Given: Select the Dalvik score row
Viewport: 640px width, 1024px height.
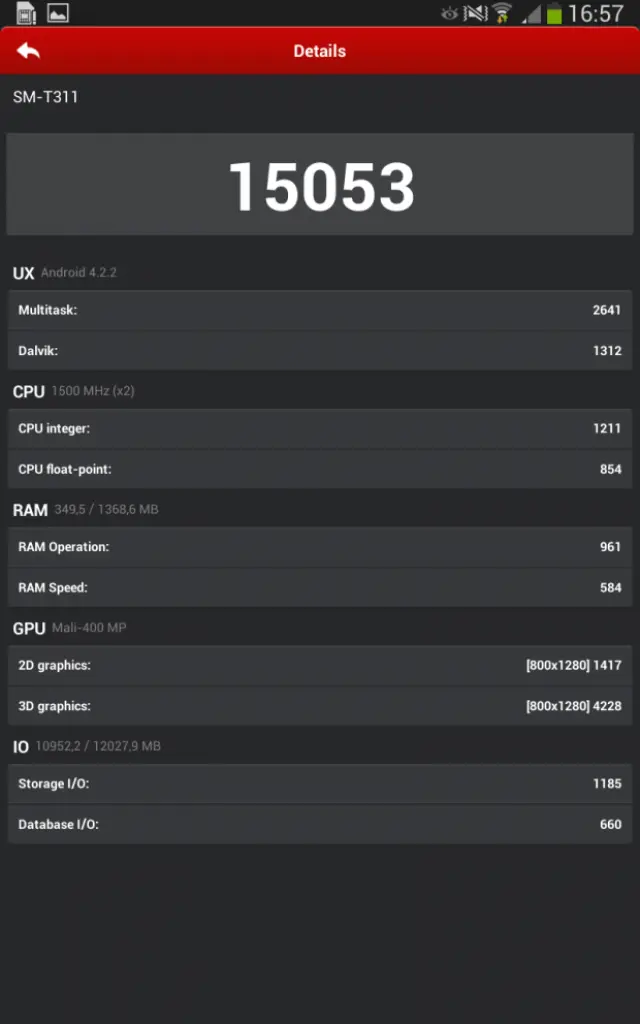Looking at the screenshot, I should 320,351.
